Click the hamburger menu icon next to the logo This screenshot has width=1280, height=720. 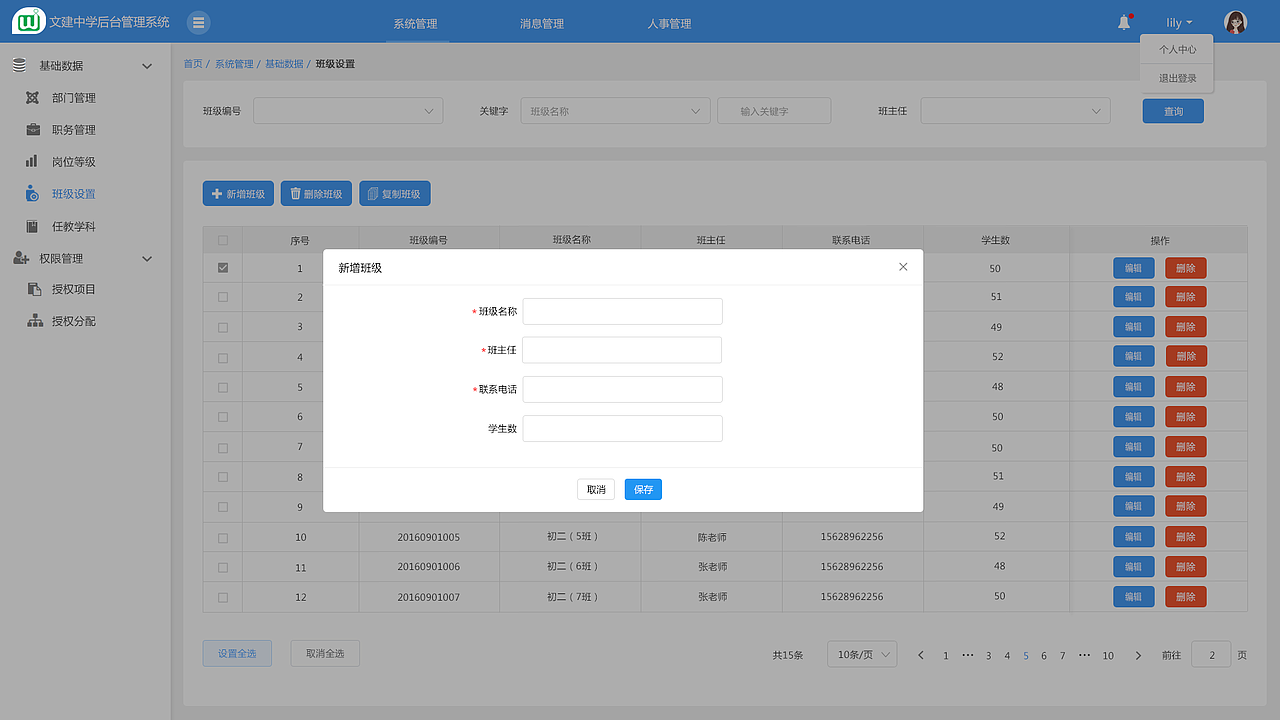click(198, 21)
